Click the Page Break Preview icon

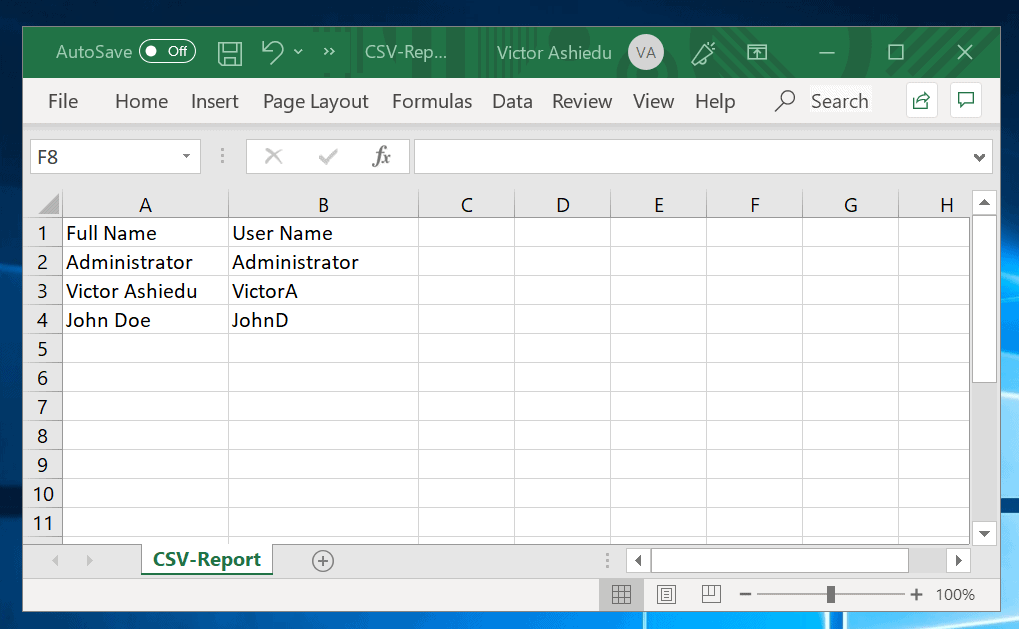710,594
